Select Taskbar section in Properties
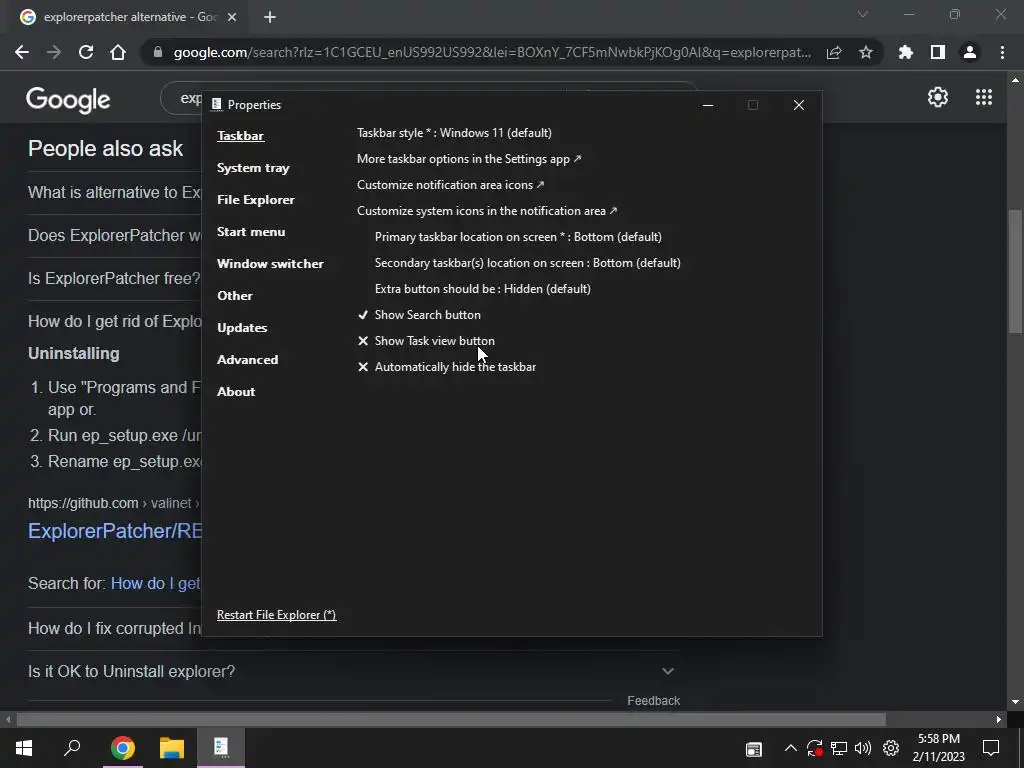Screen dimensions: 1024x768 click(x=240, y=136)
